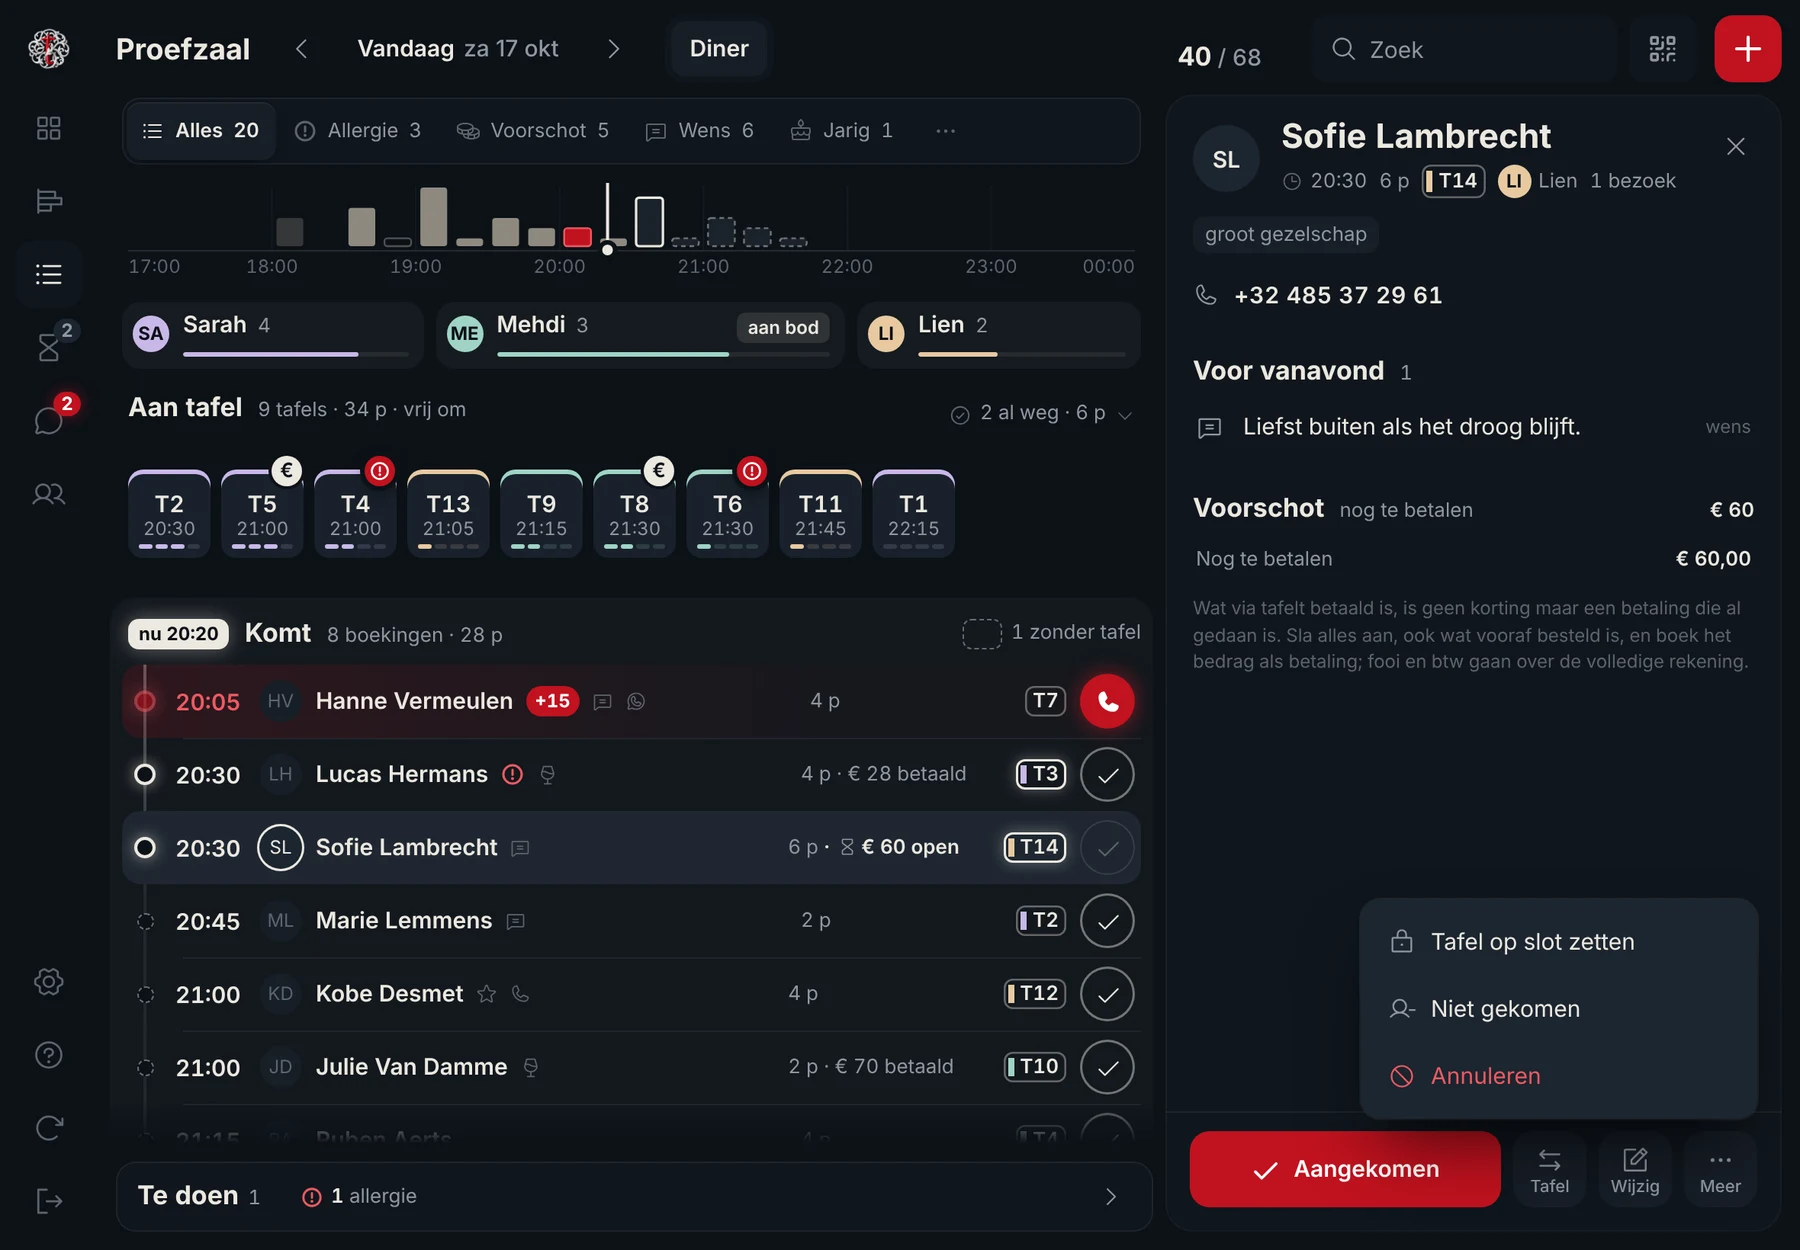Click the Zoek search field
The height and width of the screenshot is (1250, 1800).
click(1464, 49)
